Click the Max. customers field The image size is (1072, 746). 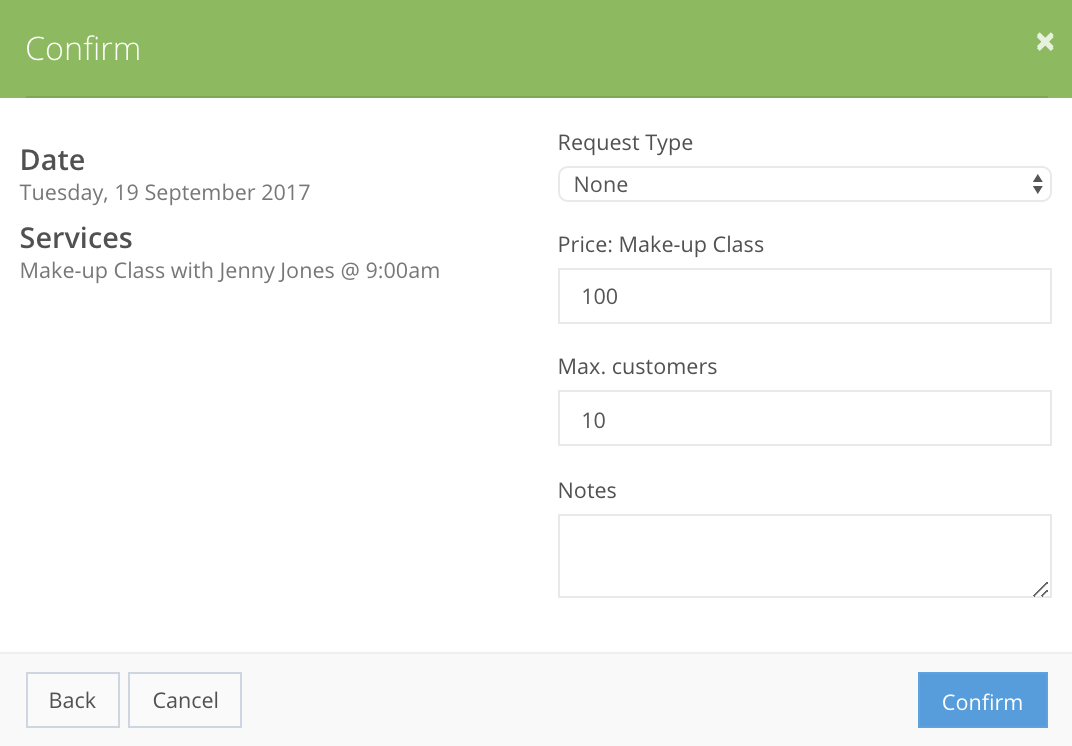click(x=804, y=418)
